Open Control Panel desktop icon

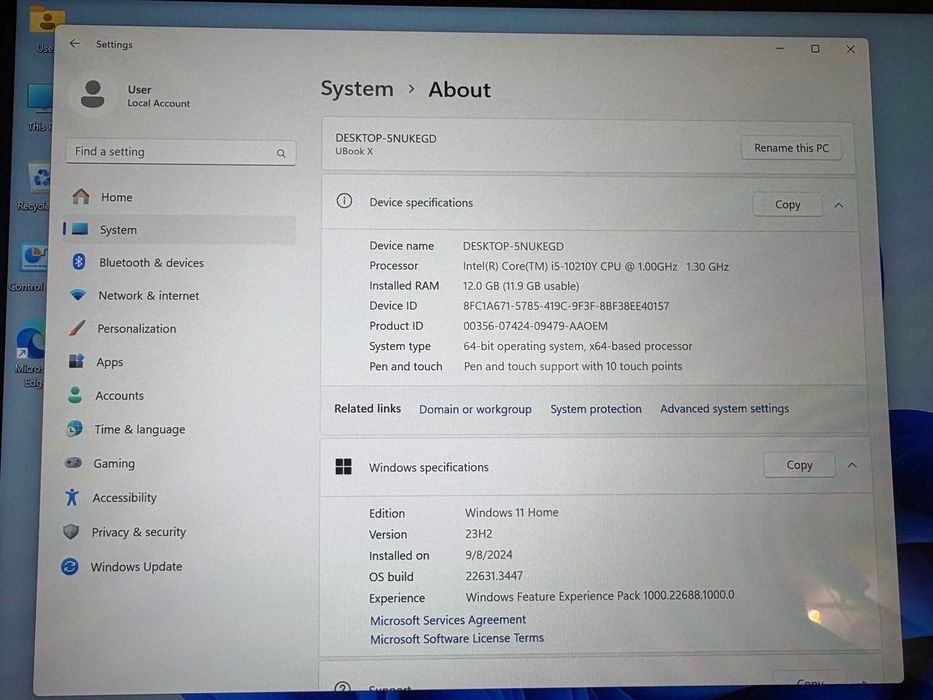click(28, 267)
